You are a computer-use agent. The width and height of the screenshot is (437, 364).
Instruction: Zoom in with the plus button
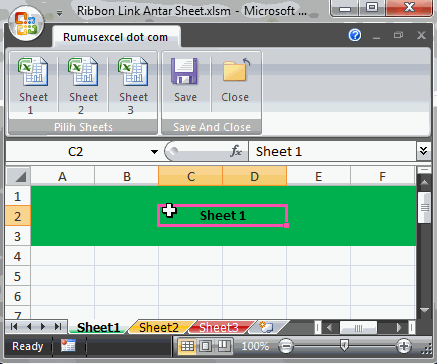[x=404, y=346]
